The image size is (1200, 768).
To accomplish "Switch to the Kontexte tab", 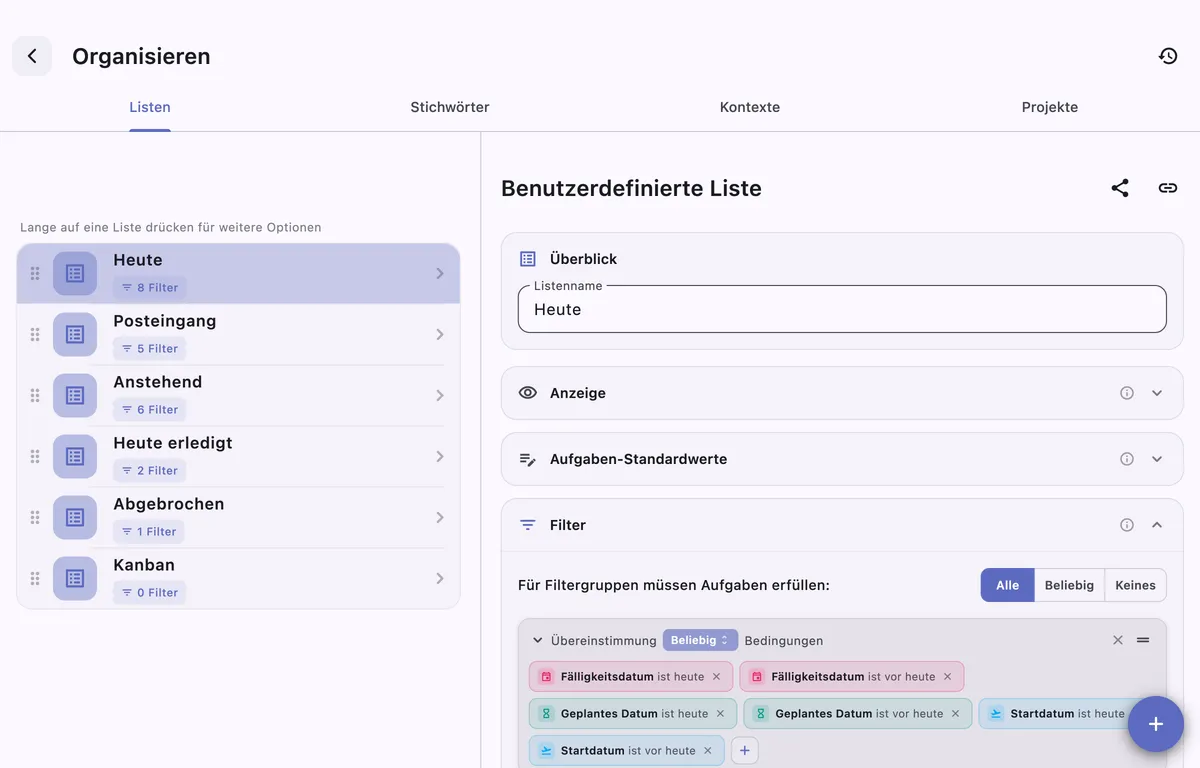I will [x=750, y=107].
